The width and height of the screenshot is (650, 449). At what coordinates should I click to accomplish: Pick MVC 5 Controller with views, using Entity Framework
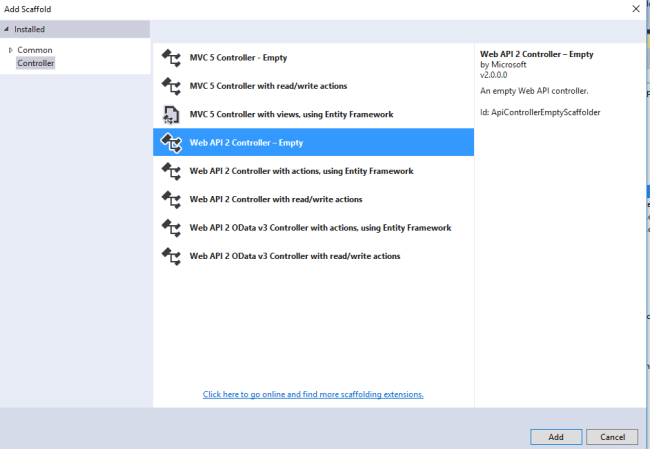(x=313, y=114)
